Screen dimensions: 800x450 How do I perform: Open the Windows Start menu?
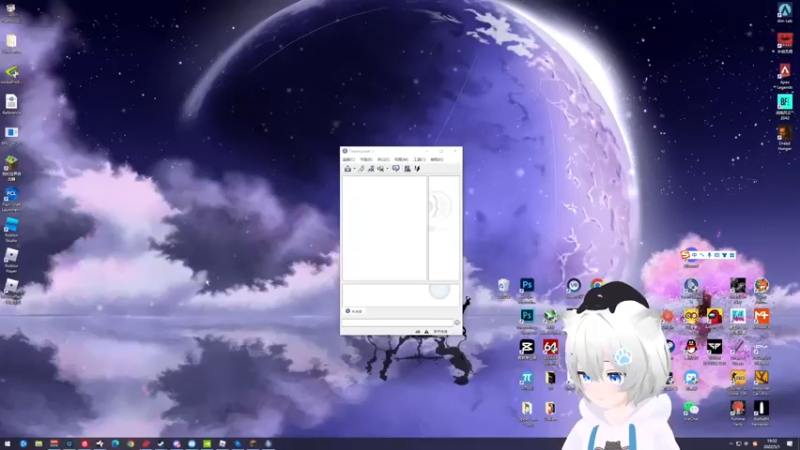(x=7, y=444)
